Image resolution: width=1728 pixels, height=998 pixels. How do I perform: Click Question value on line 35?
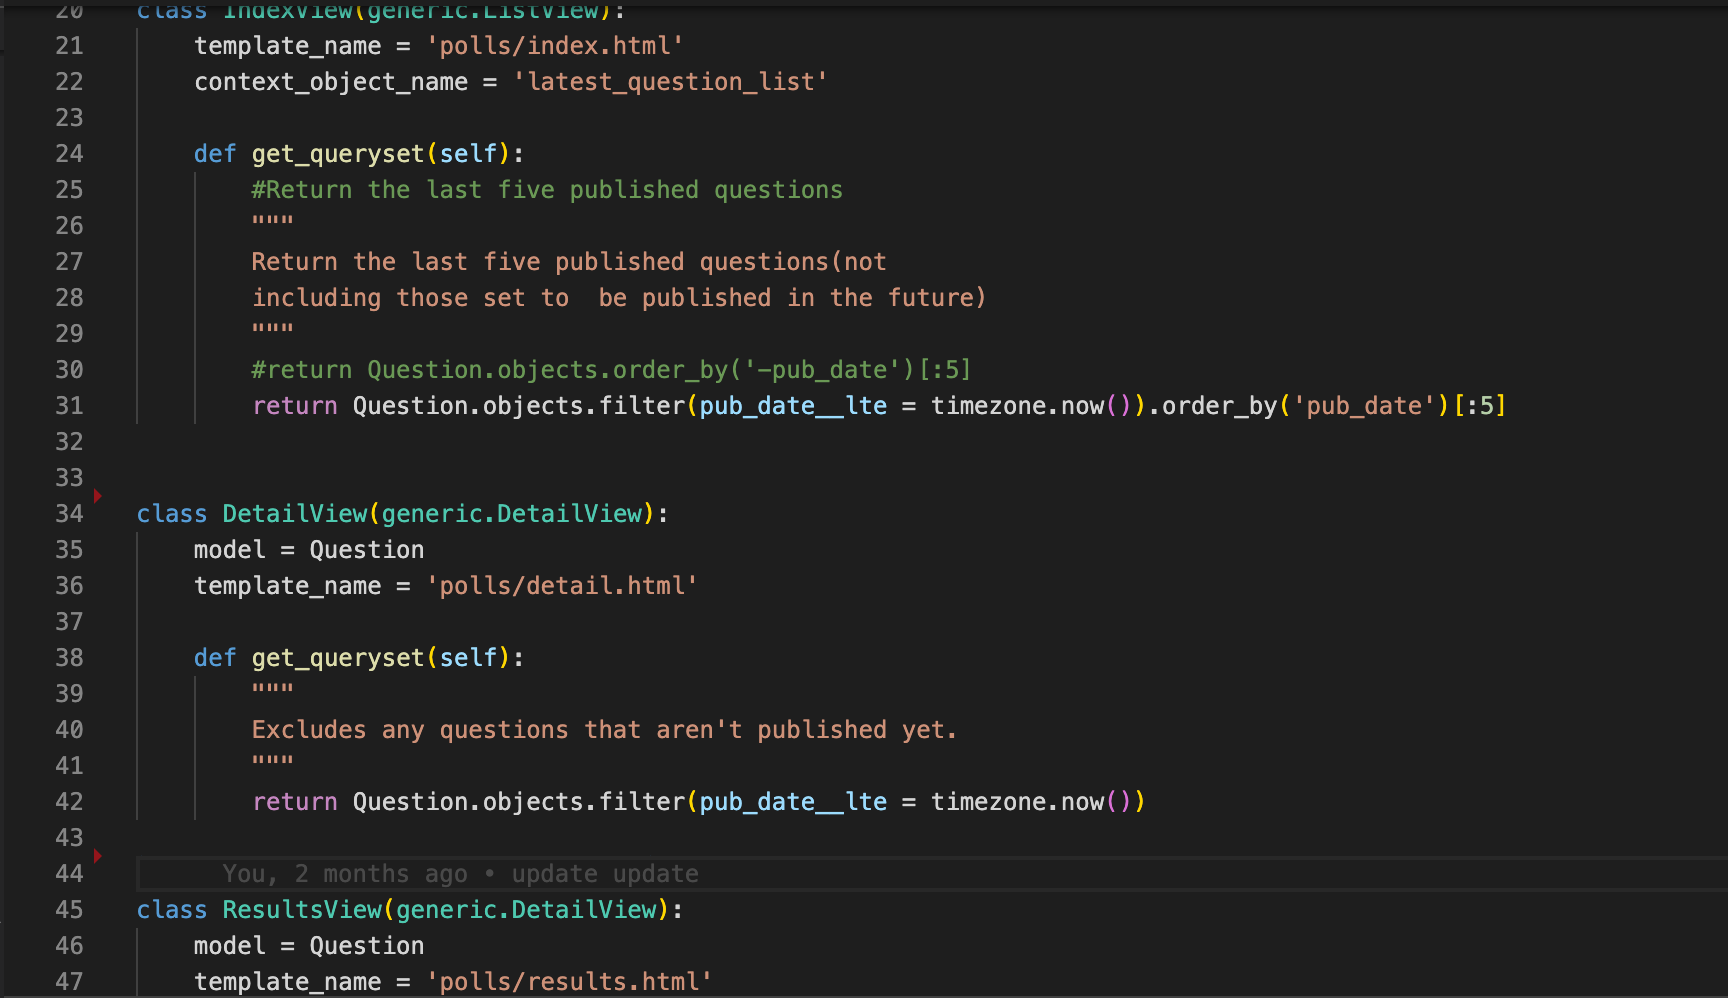coord(367,550)
